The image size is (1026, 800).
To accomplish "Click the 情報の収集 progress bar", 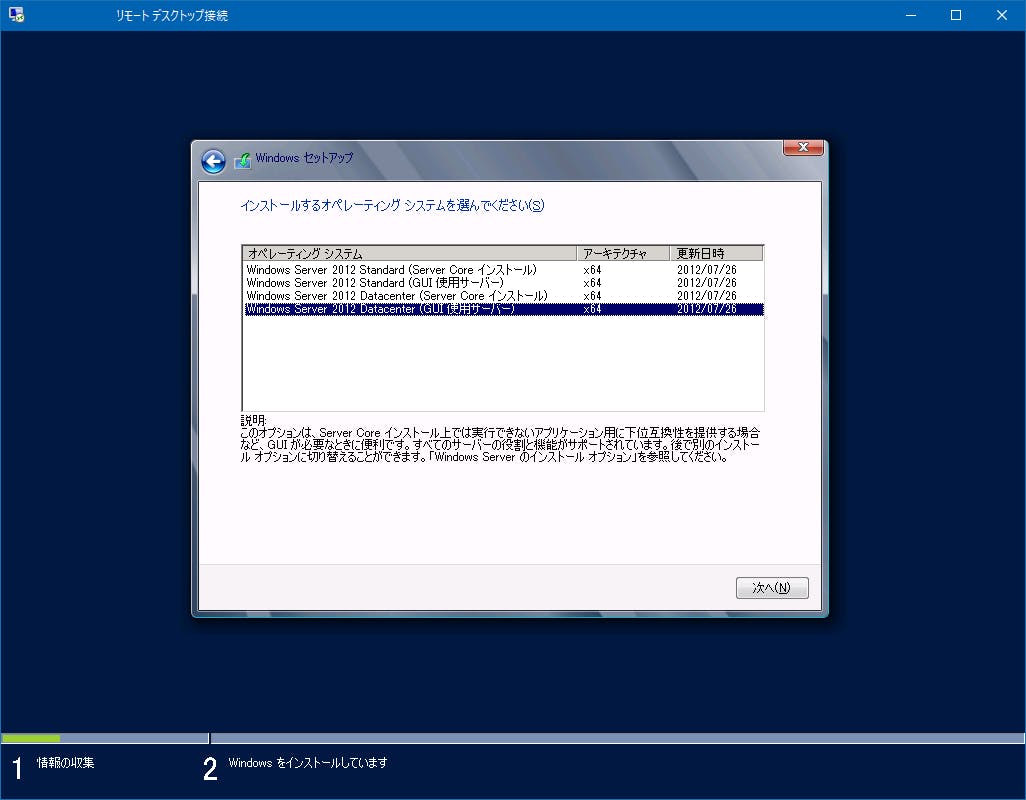I will click(105, 738).
